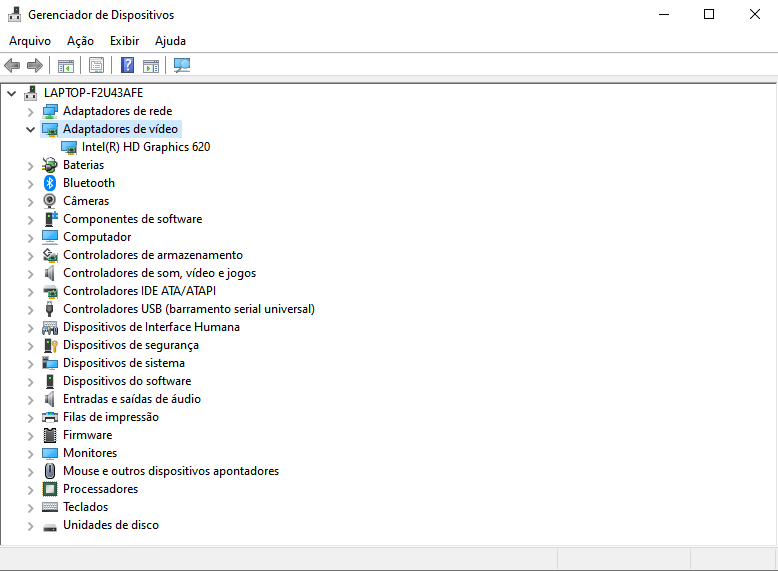This screenshot has width=778, height=571.
Task: Click the speaker icon for Entradas e saídas de áudio
Action: coord(50,399)
